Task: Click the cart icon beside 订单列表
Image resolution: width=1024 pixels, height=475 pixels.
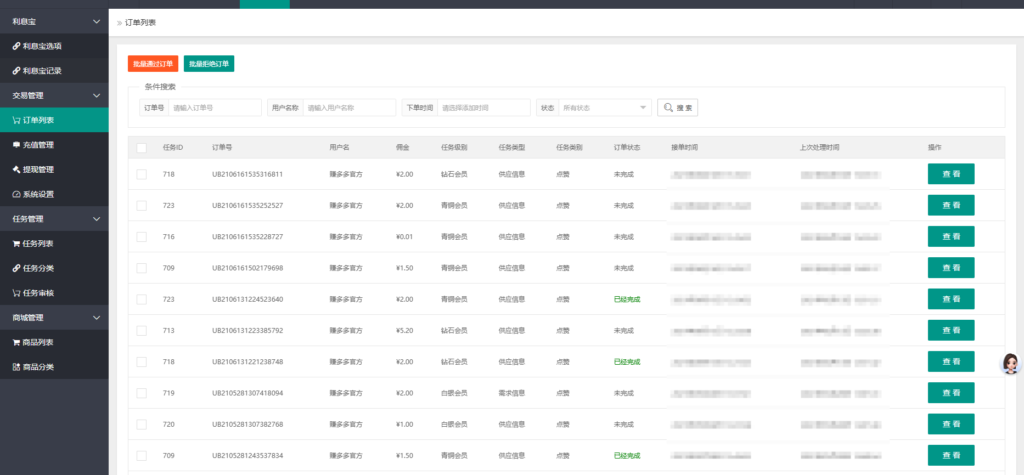Action: (16, 120)
